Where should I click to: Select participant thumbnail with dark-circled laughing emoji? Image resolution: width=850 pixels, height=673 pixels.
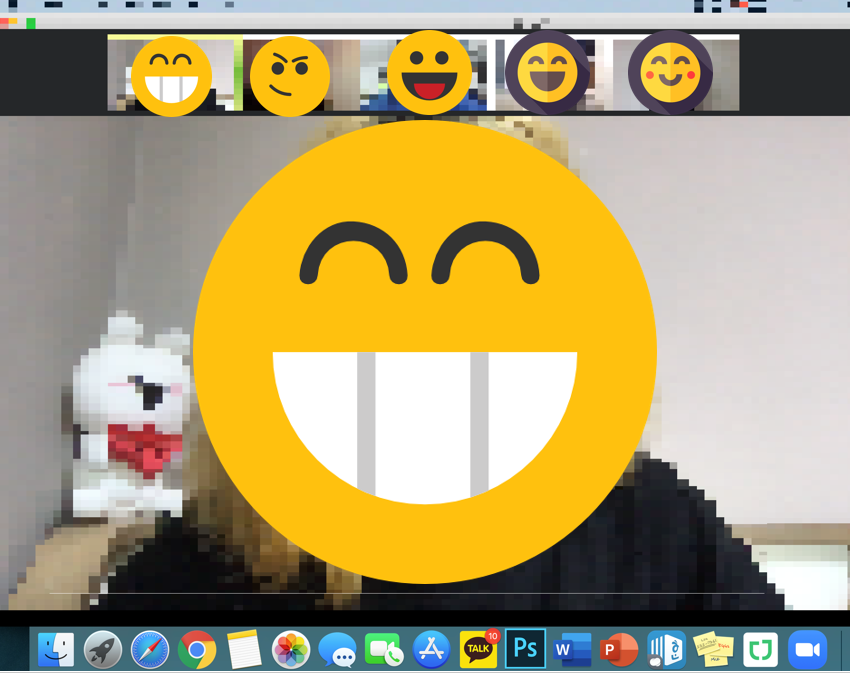547,73
